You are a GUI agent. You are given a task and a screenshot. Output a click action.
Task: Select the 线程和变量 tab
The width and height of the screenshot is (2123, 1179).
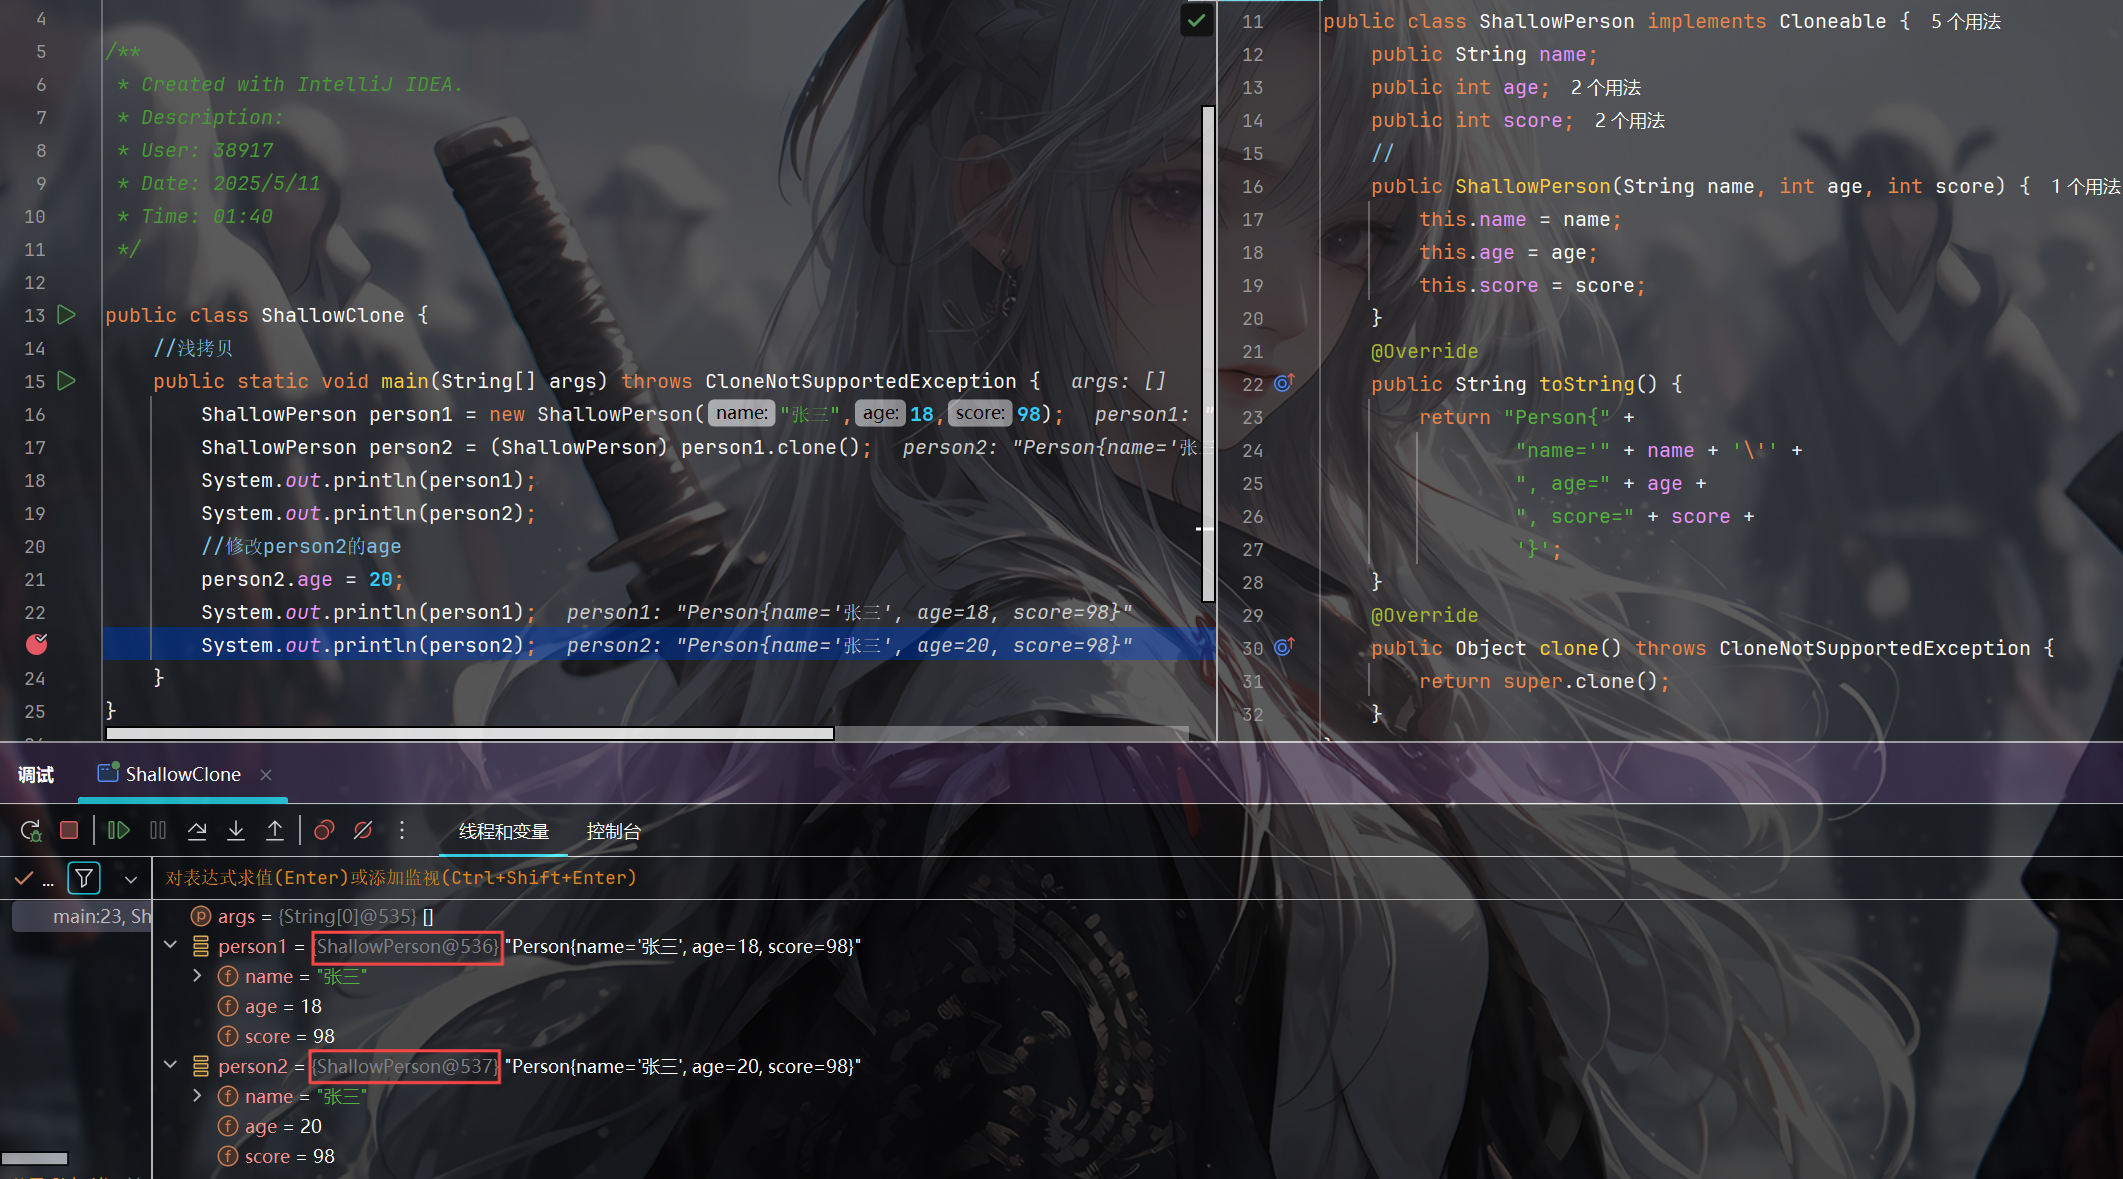(504, 831)
